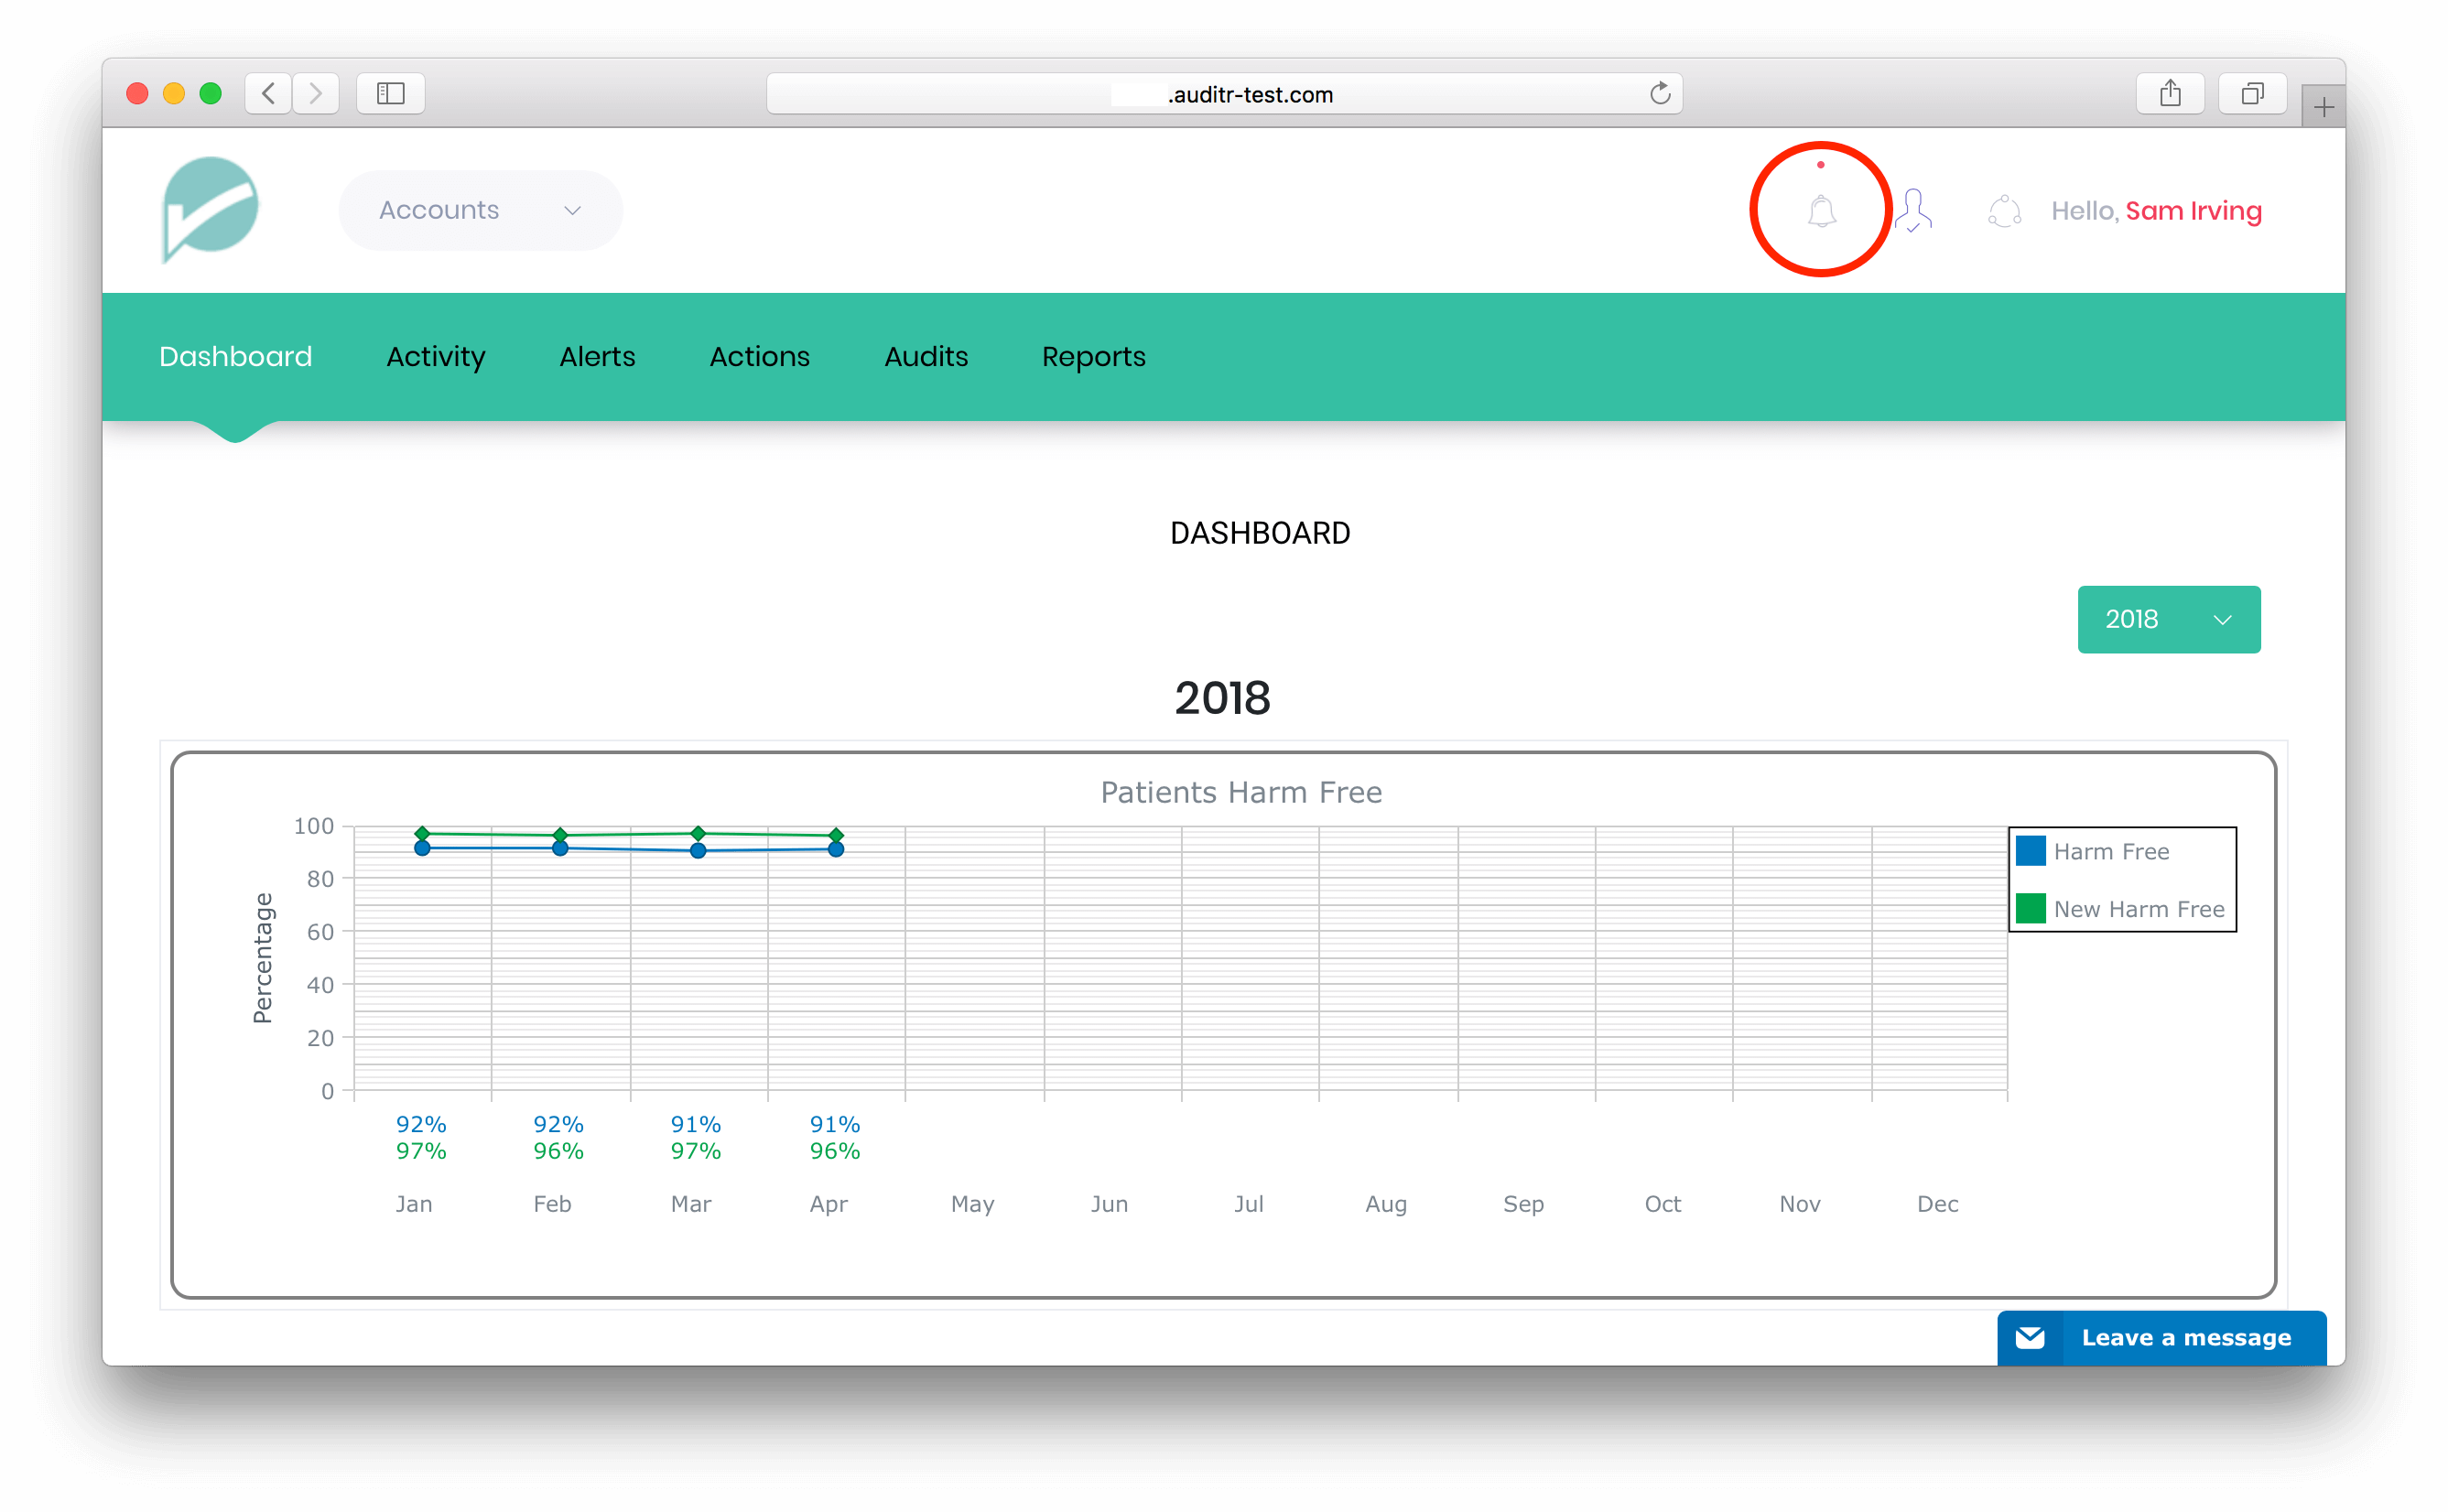2448x1512 pixels.
Task: Click the green New Harm Free legend swatch
Action: coord(2030,908)
